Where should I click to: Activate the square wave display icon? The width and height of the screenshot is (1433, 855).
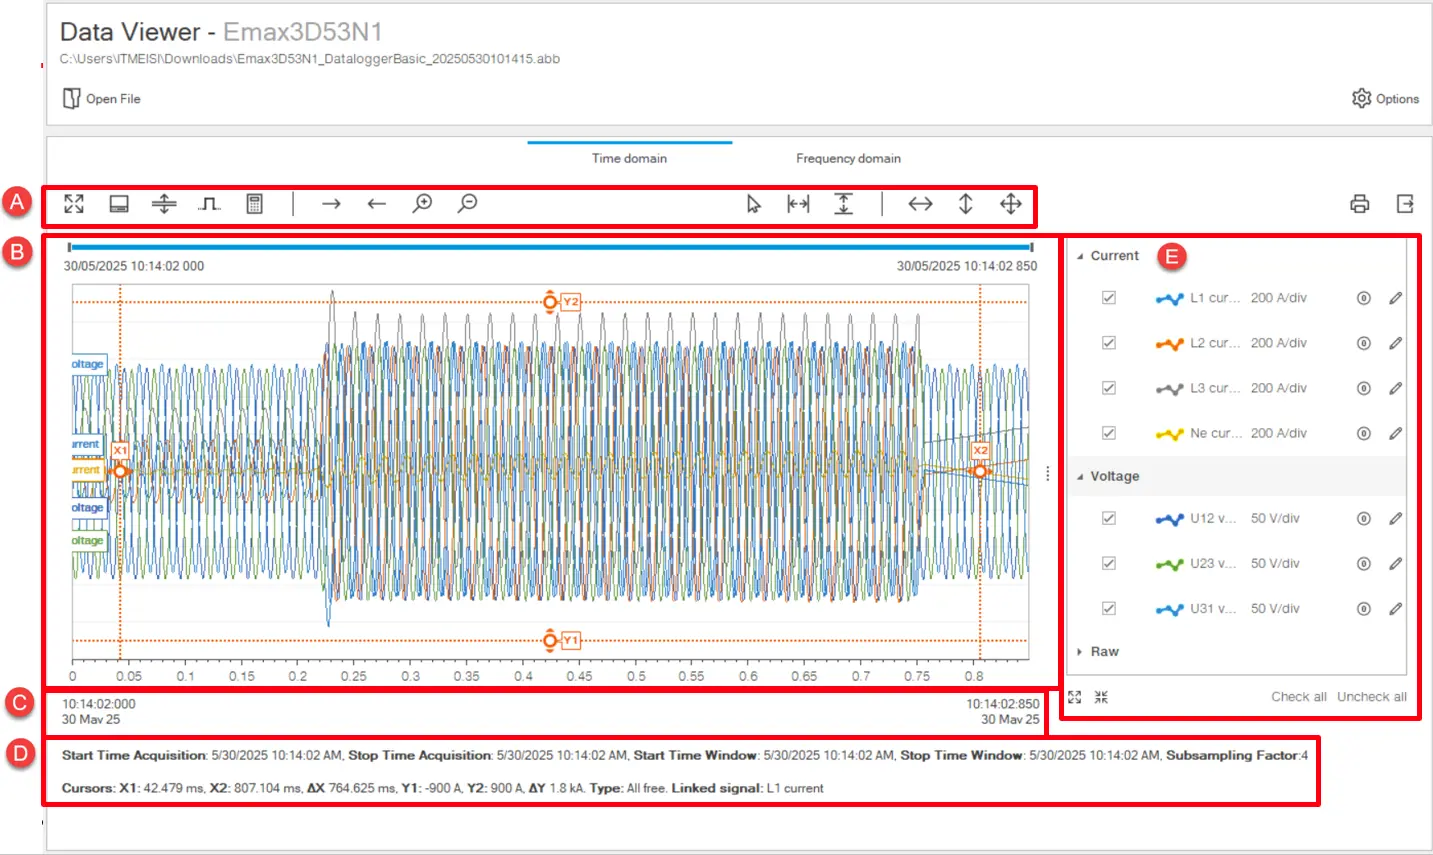(x=208, y=203)
